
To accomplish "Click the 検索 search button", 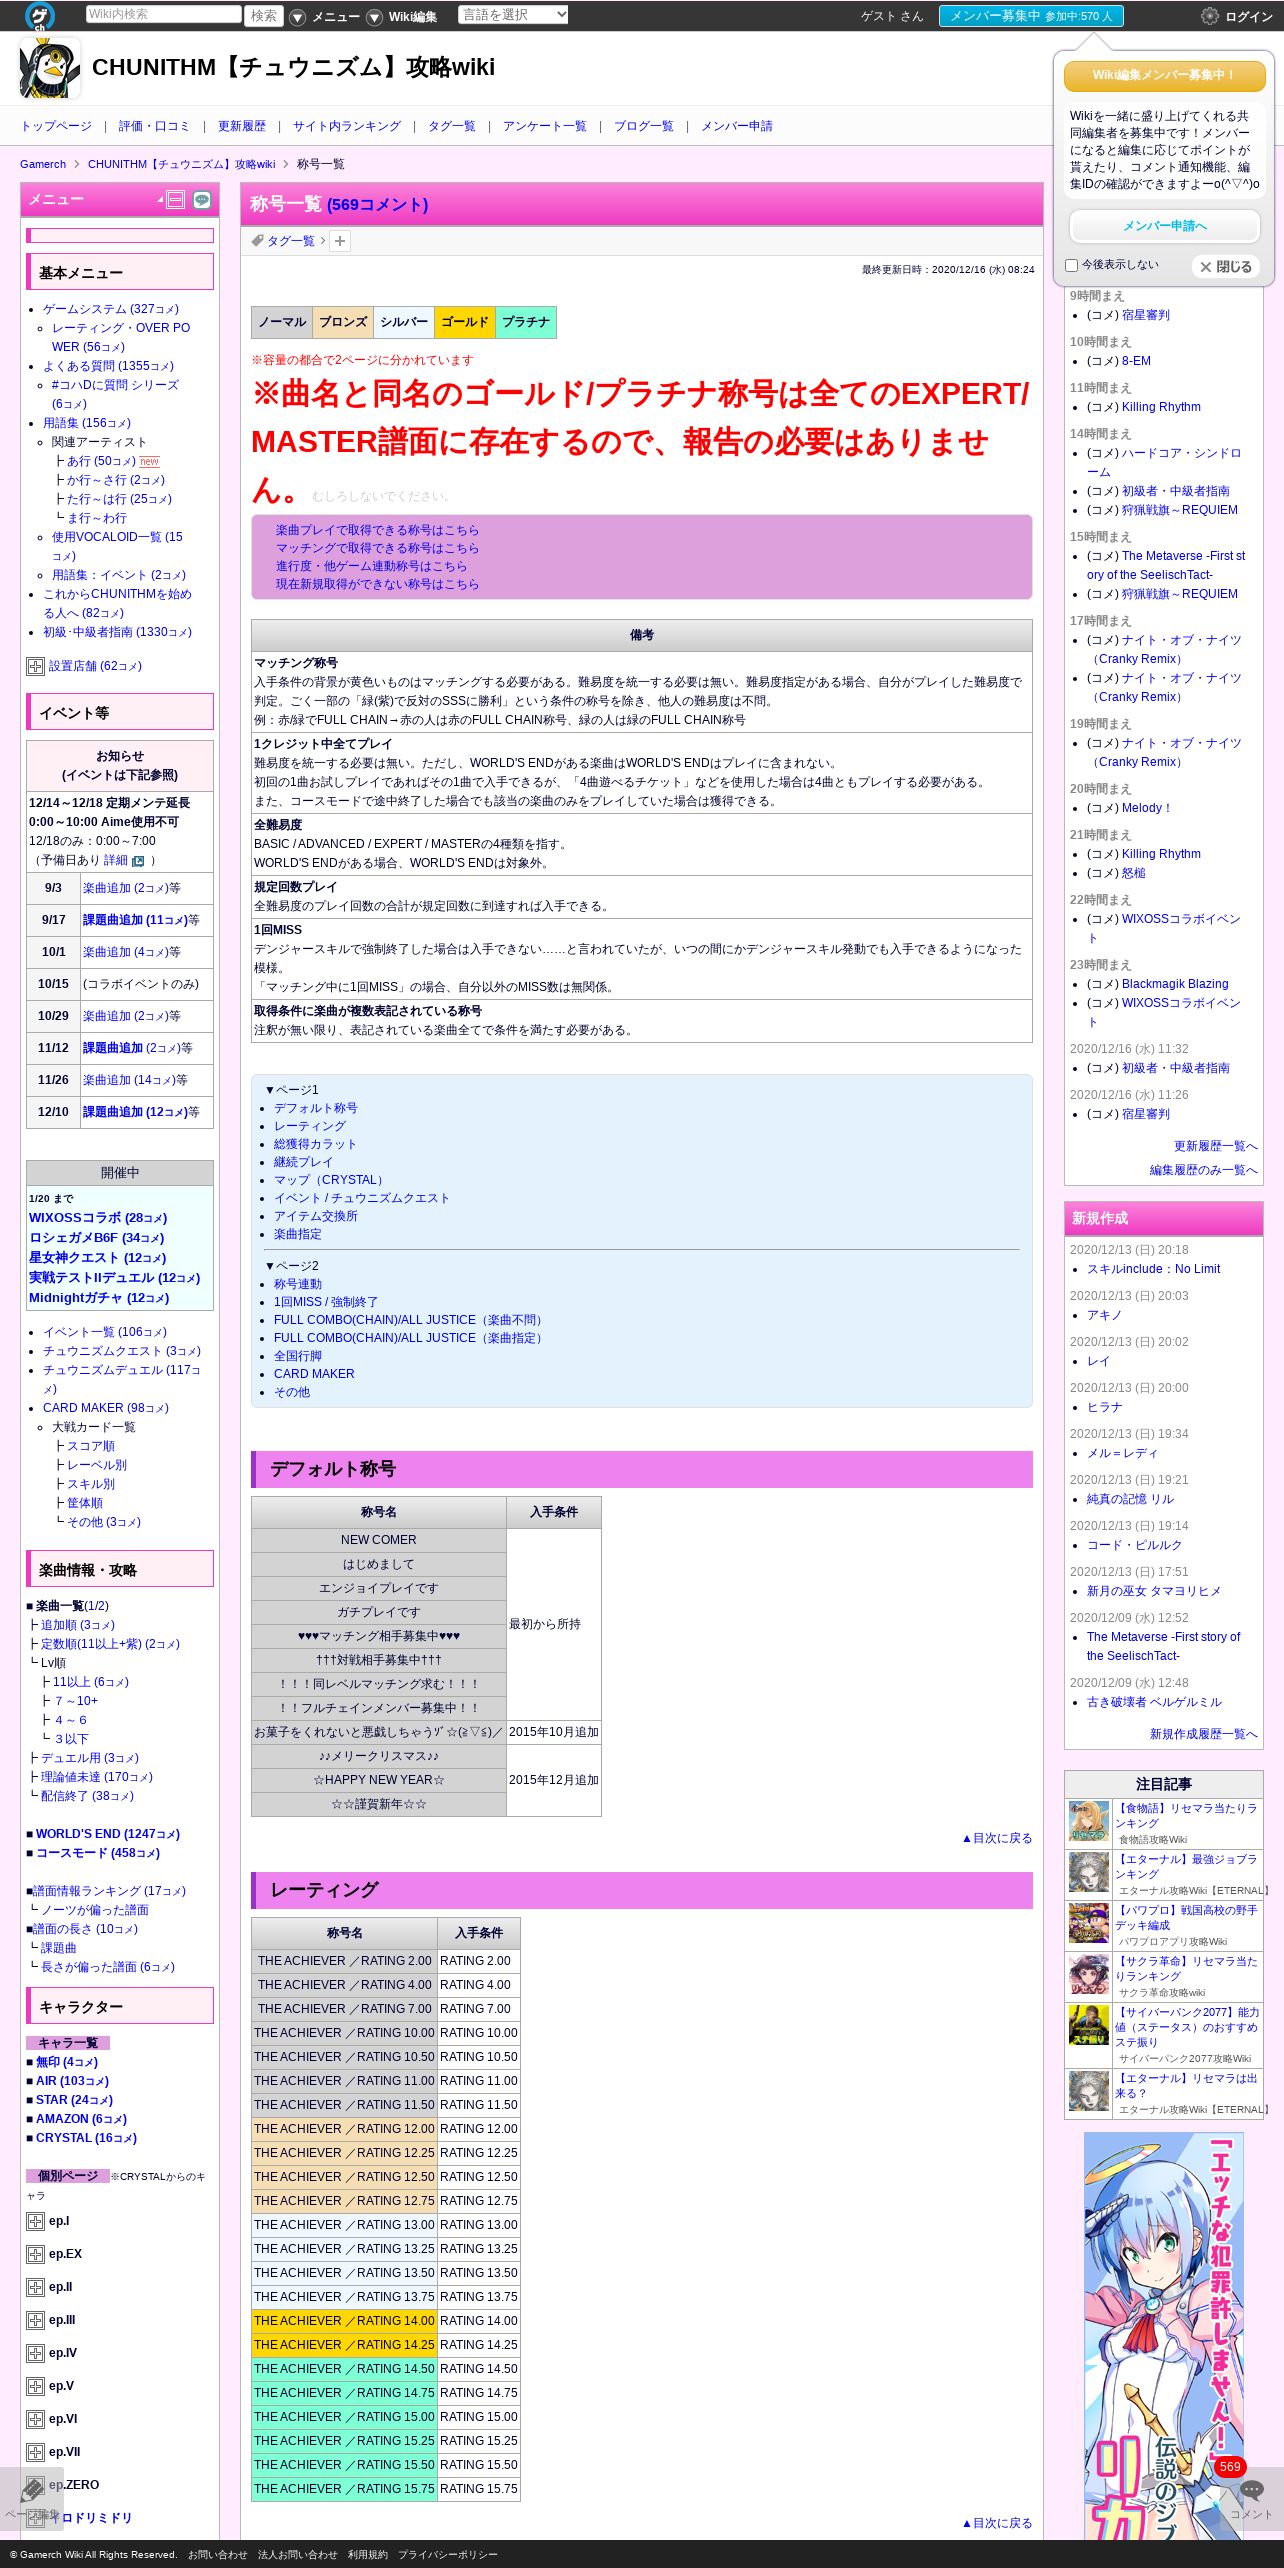I will [x=264, y=16].
